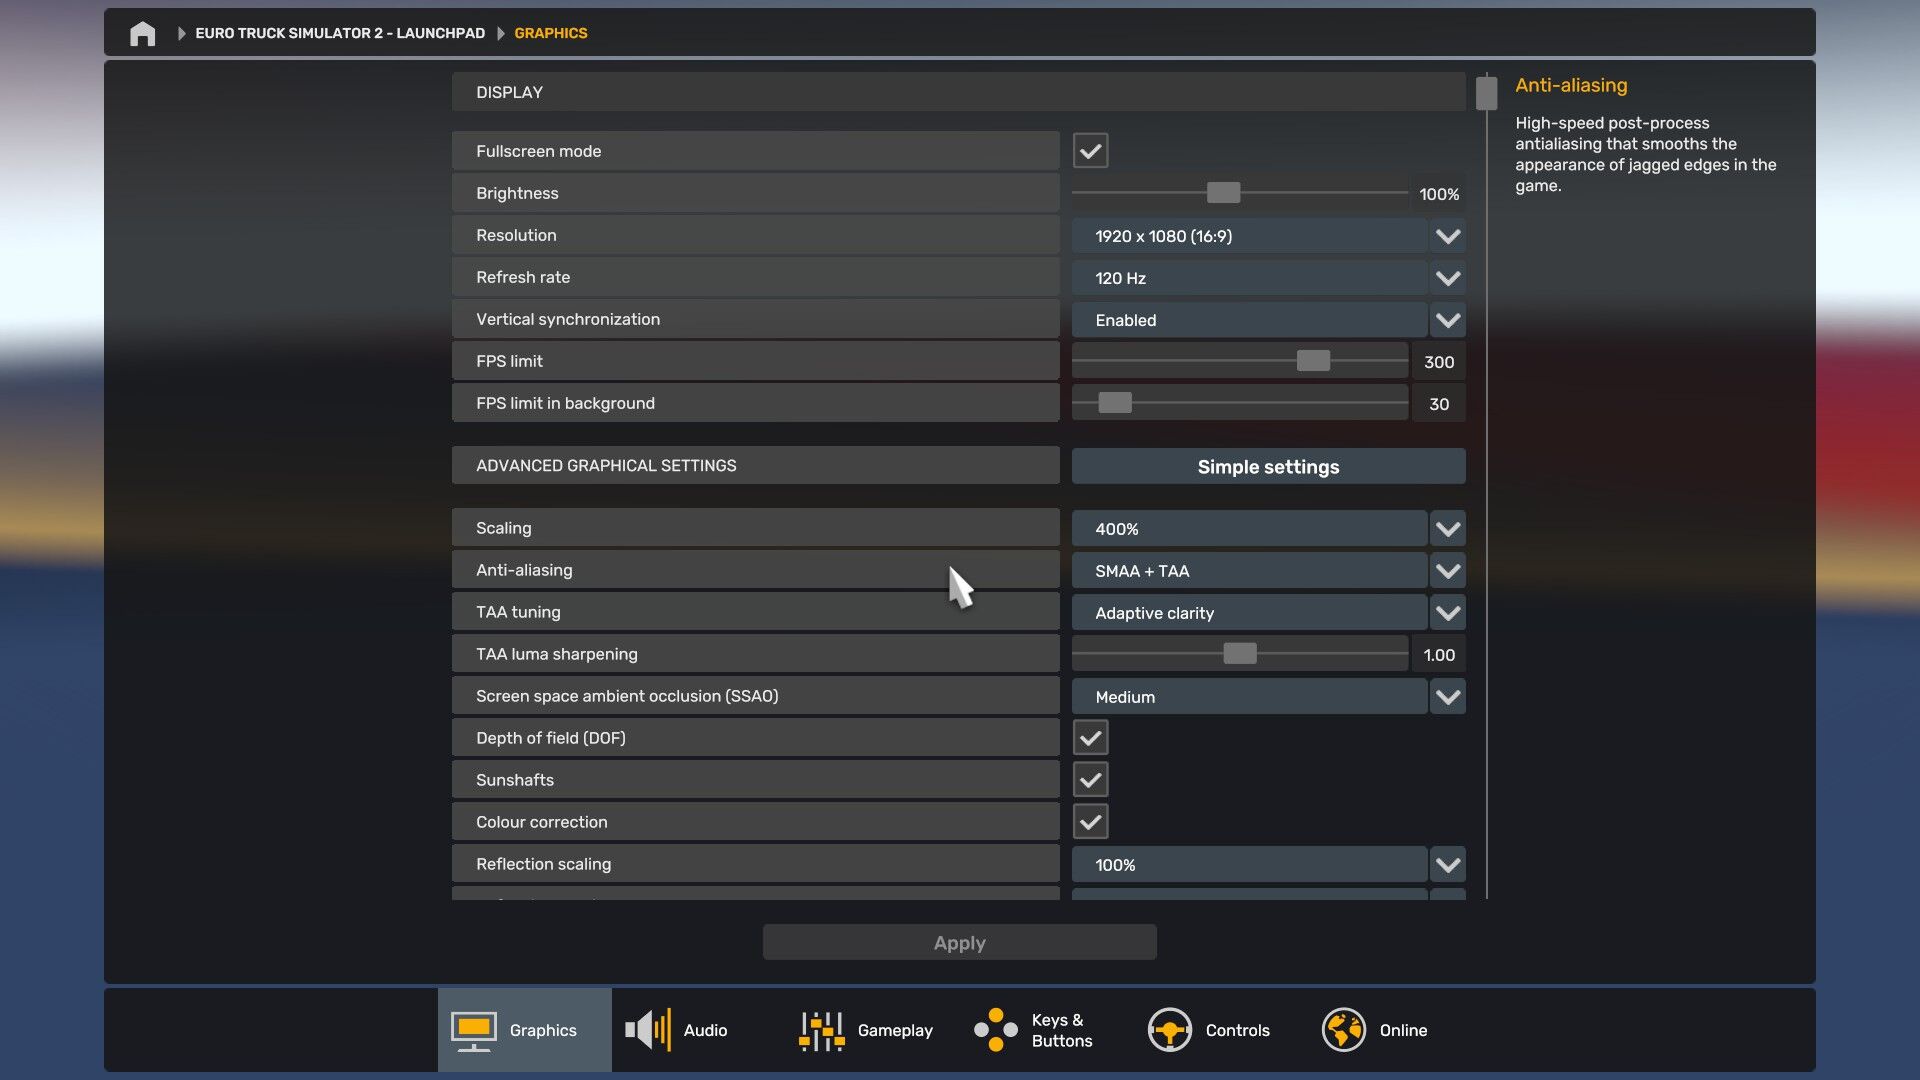Image resolution: width=1920 pixels, height=1080 pixels.
Task: Click the ADVANCED GRAPHICAL SETTINGS header
Action: point(755,466)
